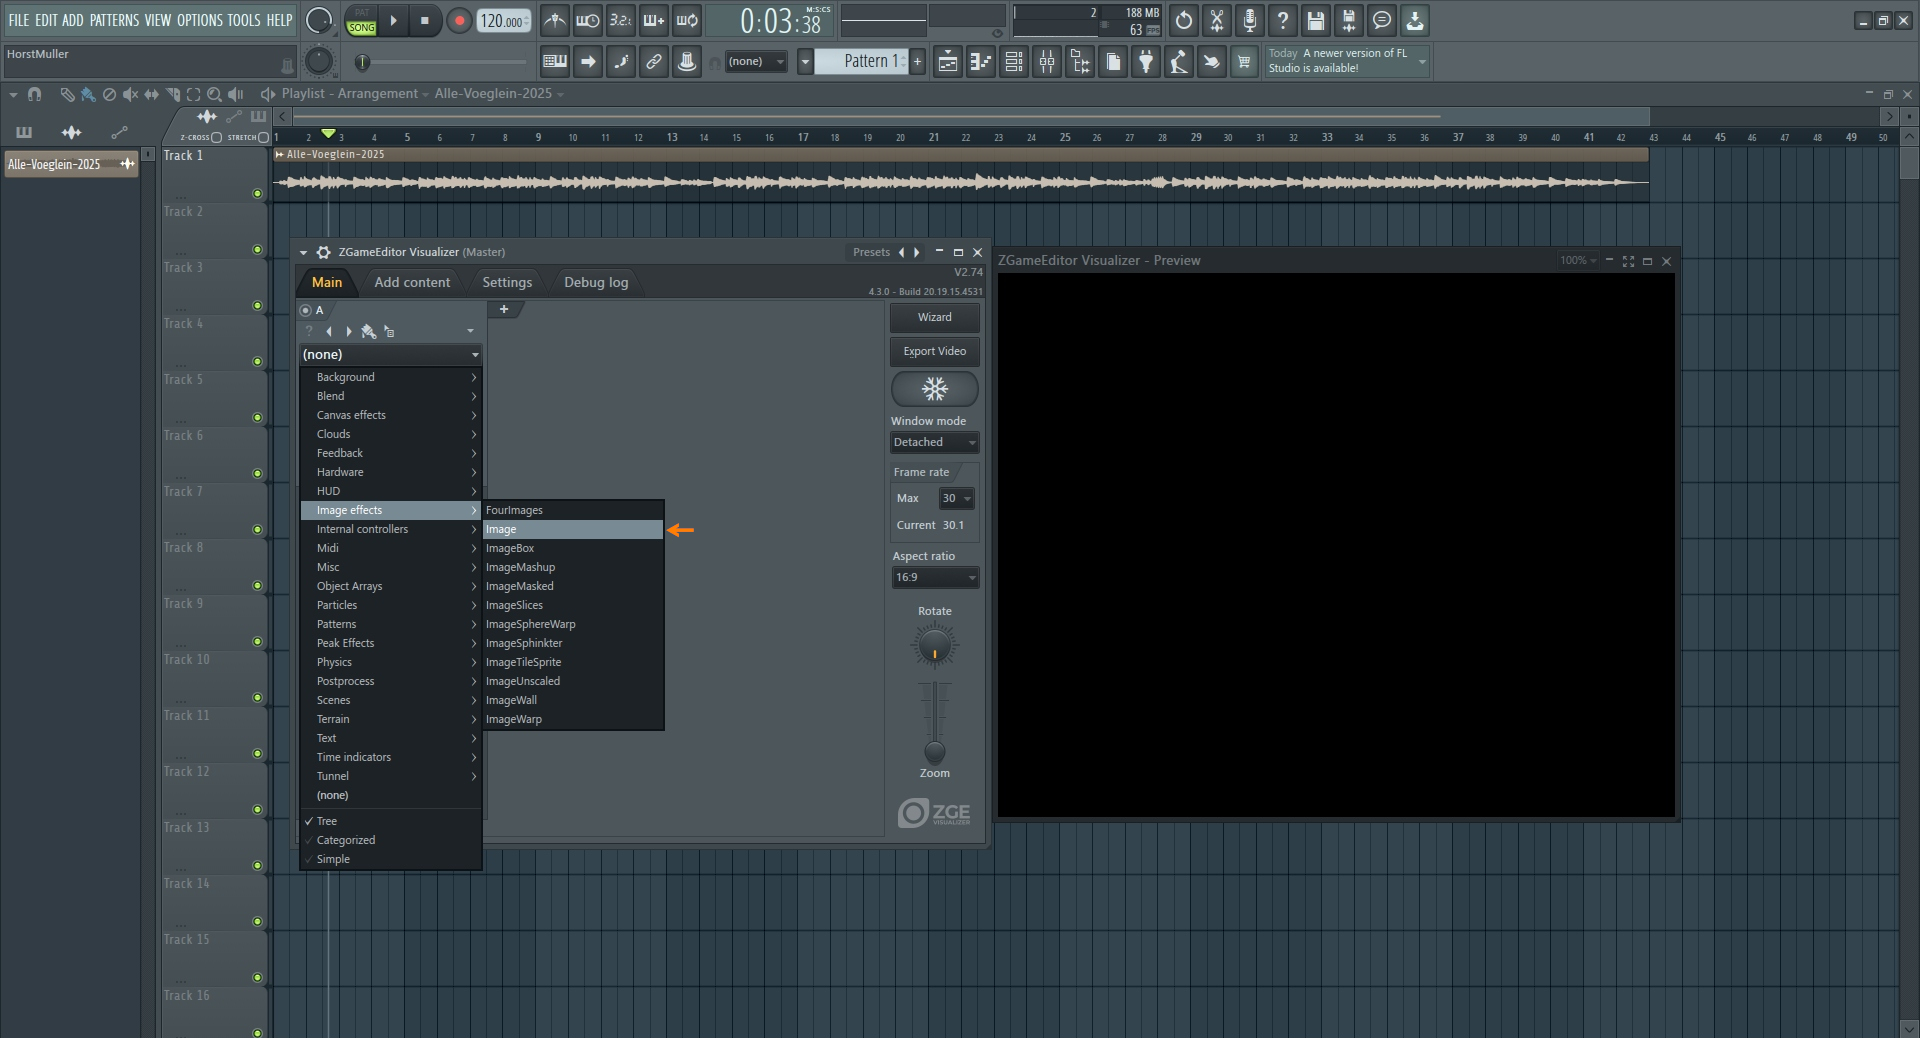The image size is (1920, 1038).
Task: Open the PATTERNS menu
Action: [114, 20]
